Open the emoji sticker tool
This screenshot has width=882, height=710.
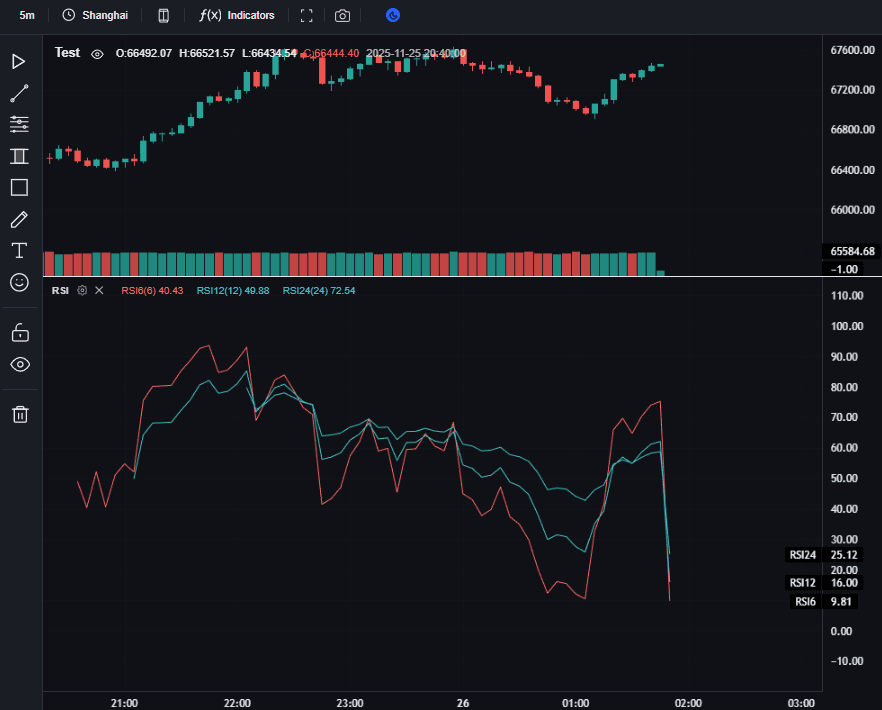pos(19,282)
